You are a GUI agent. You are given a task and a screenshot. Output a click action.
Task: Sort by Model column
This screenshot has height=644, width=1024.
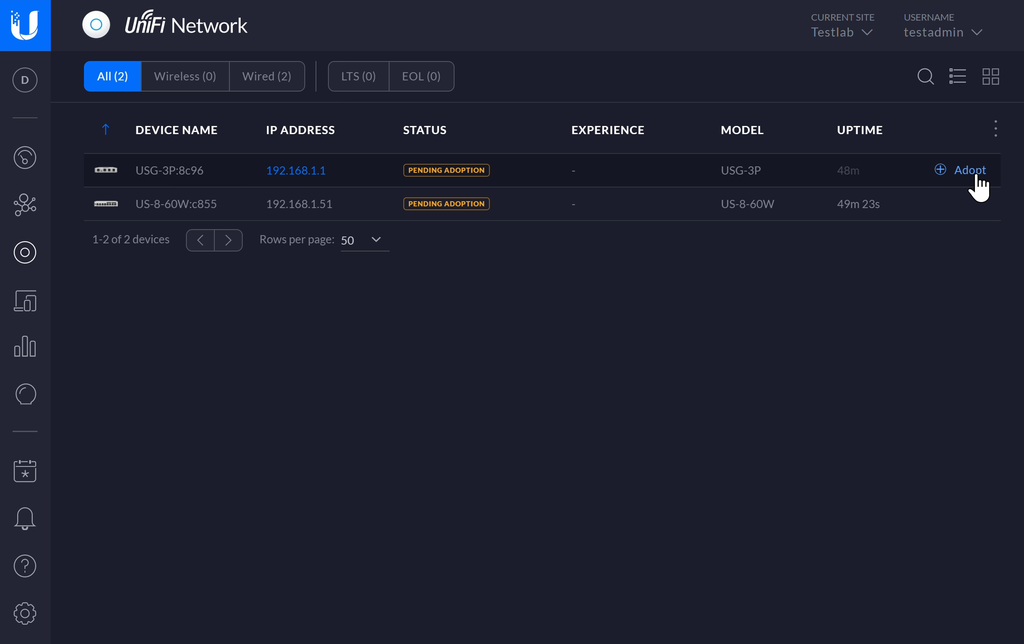(742, 130)
